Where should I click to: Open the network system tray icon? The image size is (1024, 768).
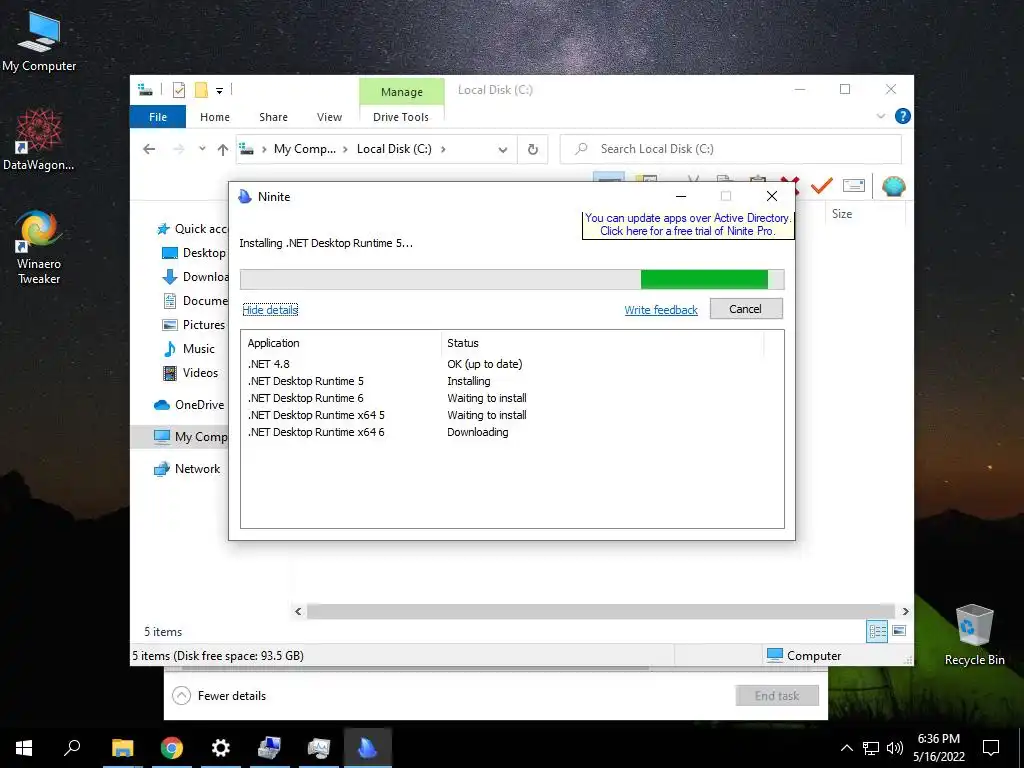click(x=871, y=748)
